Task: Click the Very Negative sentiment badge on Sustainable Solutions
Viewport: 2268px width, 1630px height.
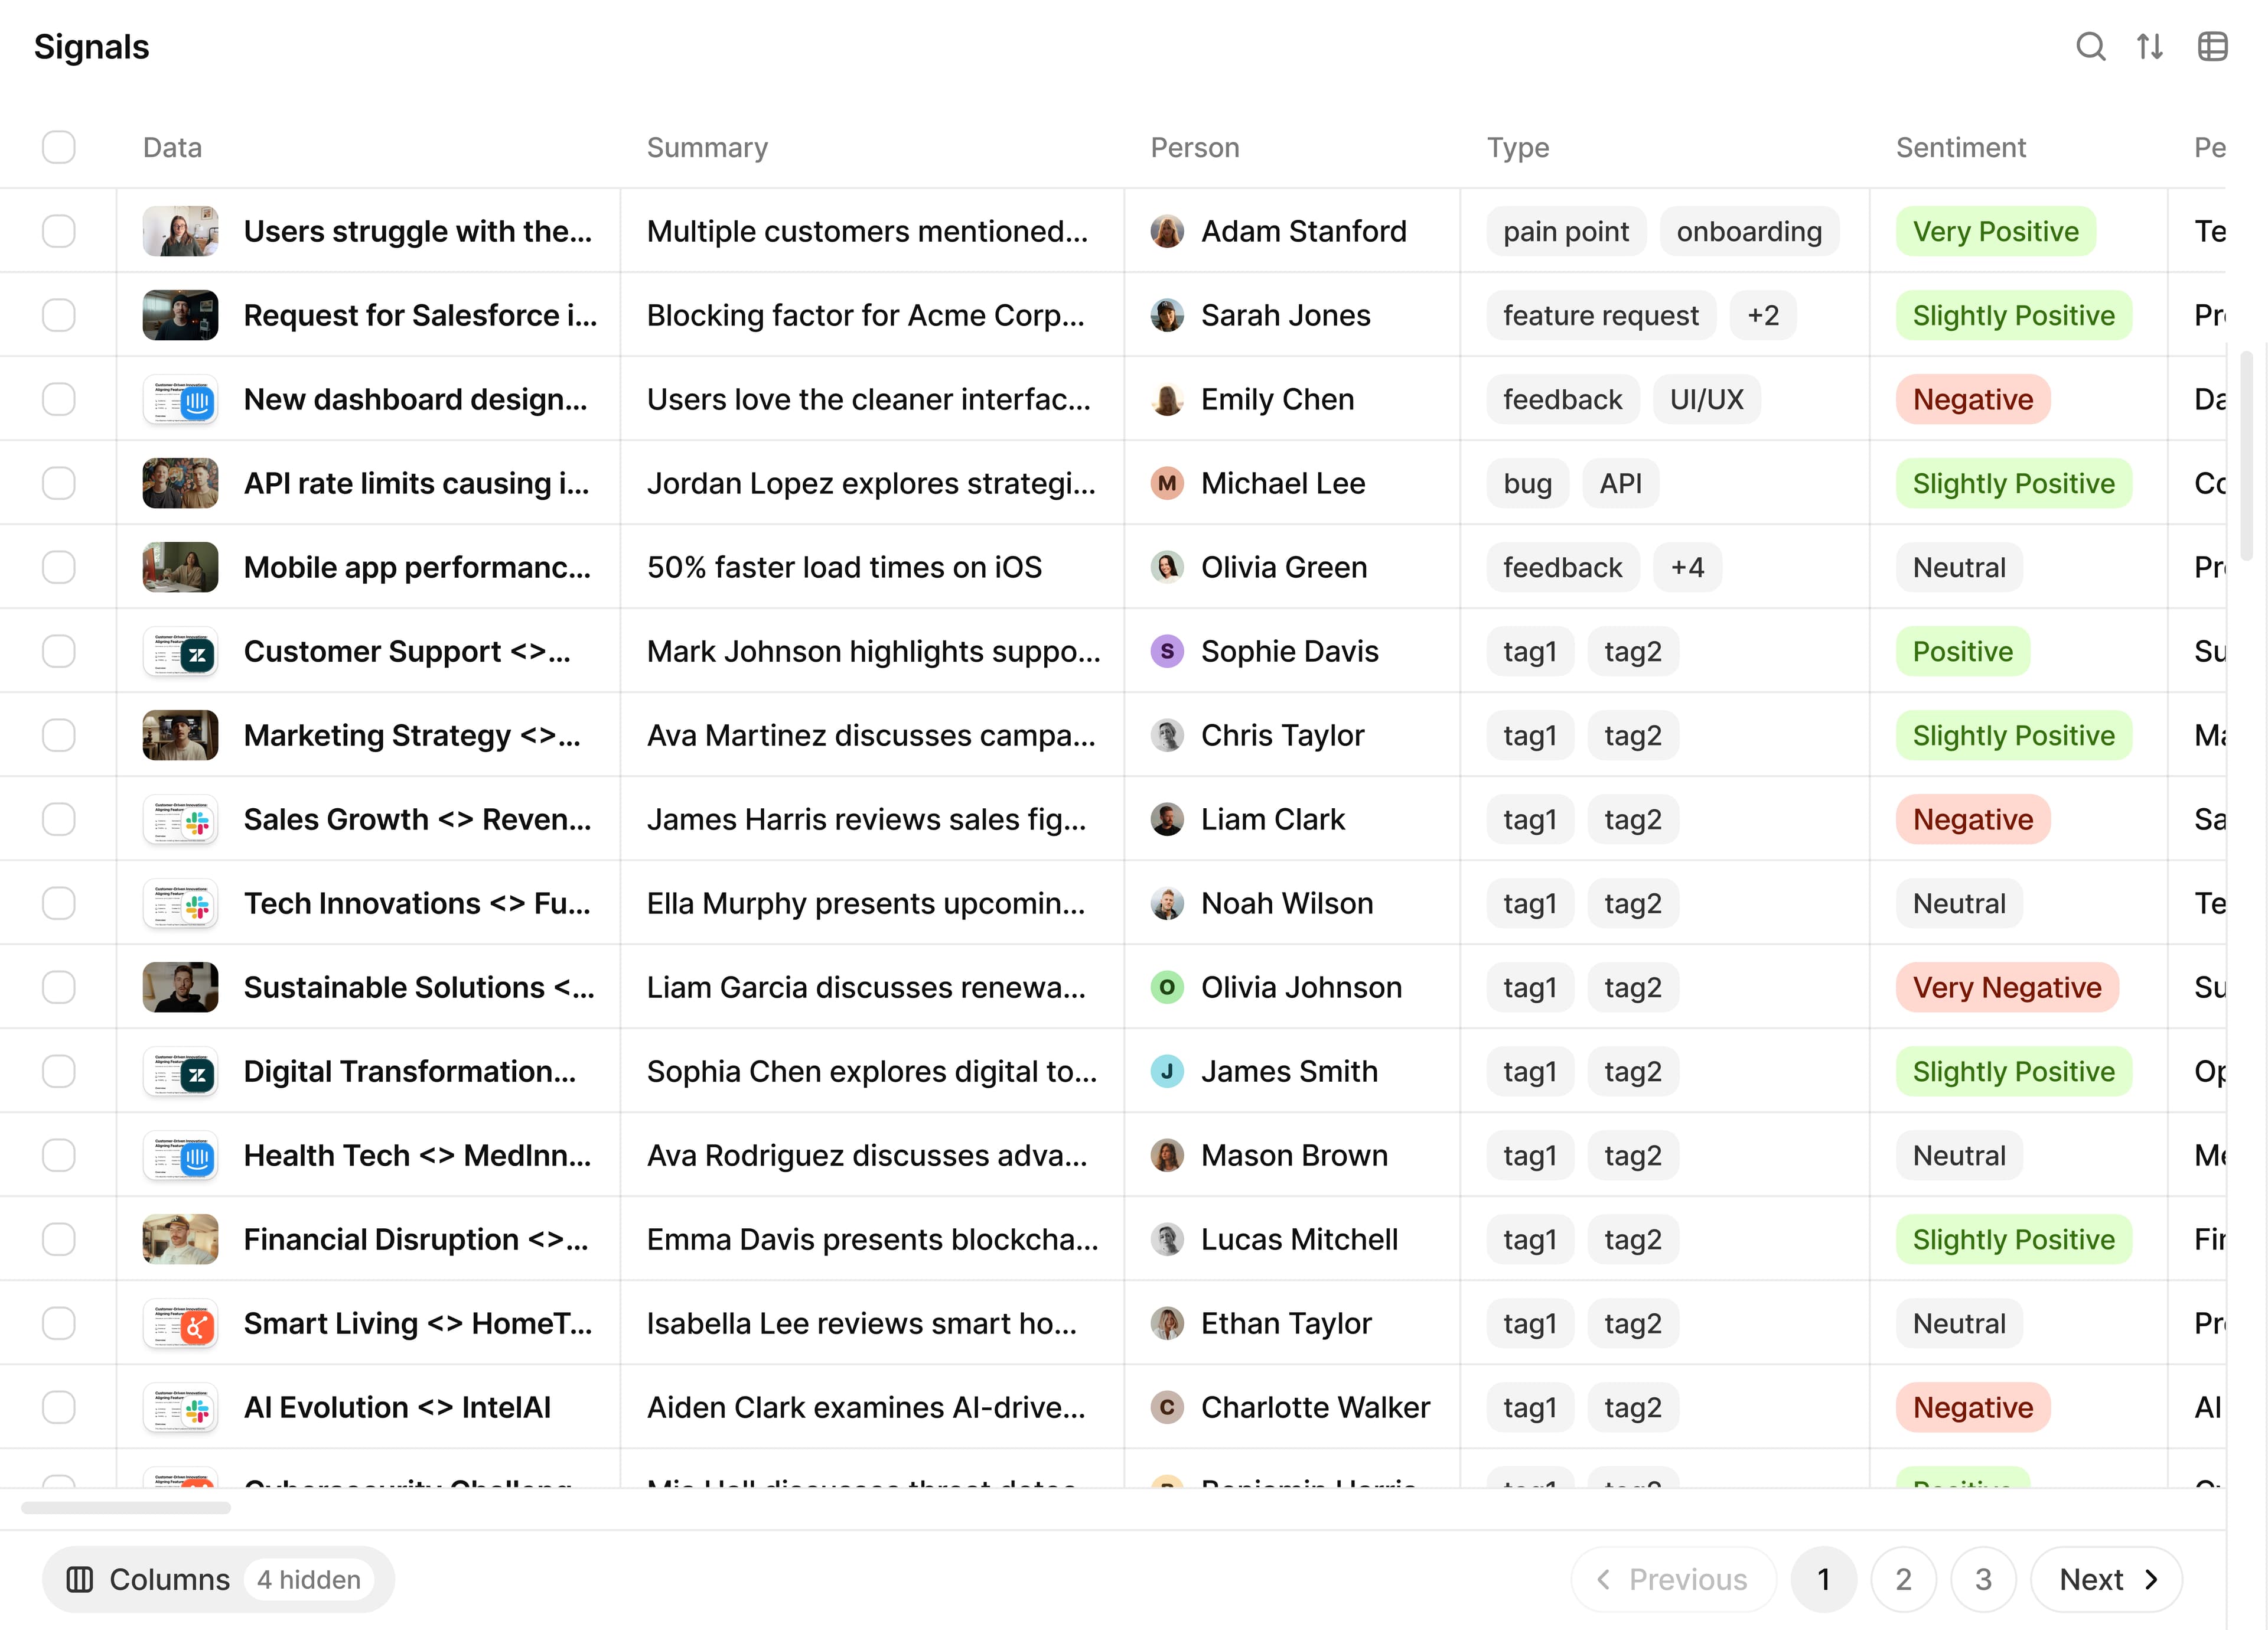Action: point(2007,987)
